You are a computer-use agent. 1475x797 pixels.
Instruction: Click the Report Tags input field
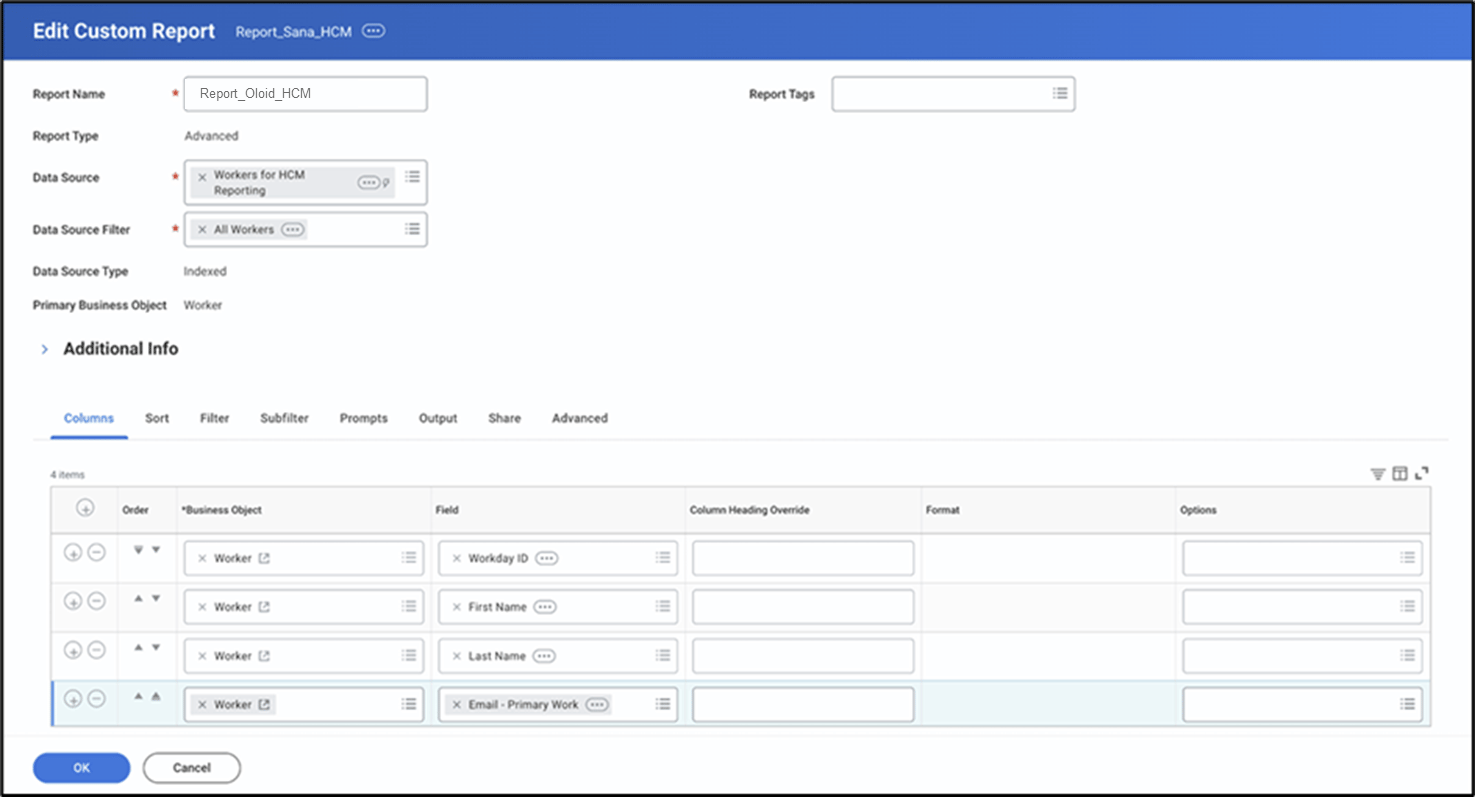953,94
